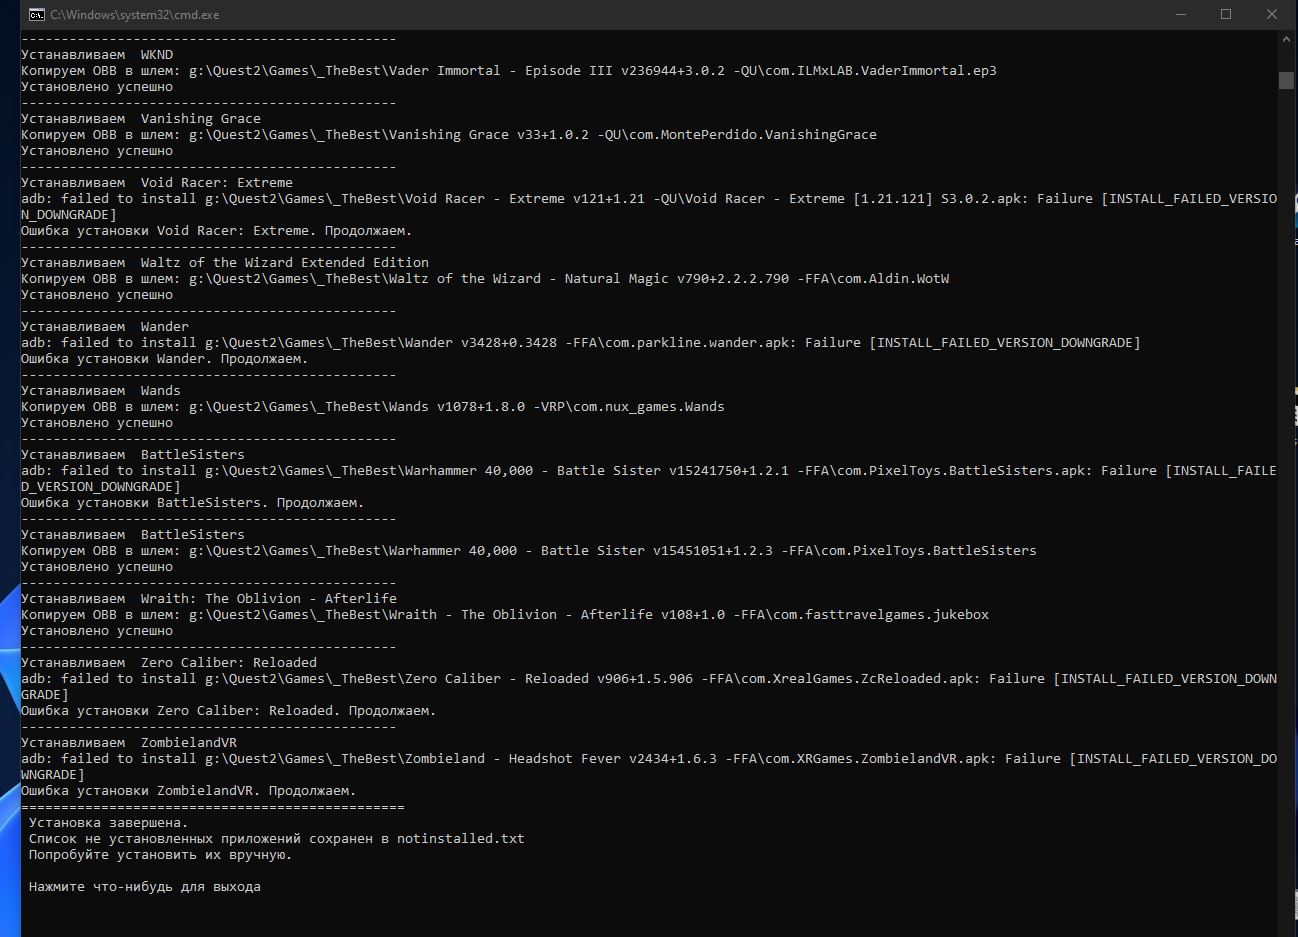Click the com.MontePerdido.VanishingGrace path line
This screenshot has width=1298, height=937.
pyautogui.click(x=449, y=135)
